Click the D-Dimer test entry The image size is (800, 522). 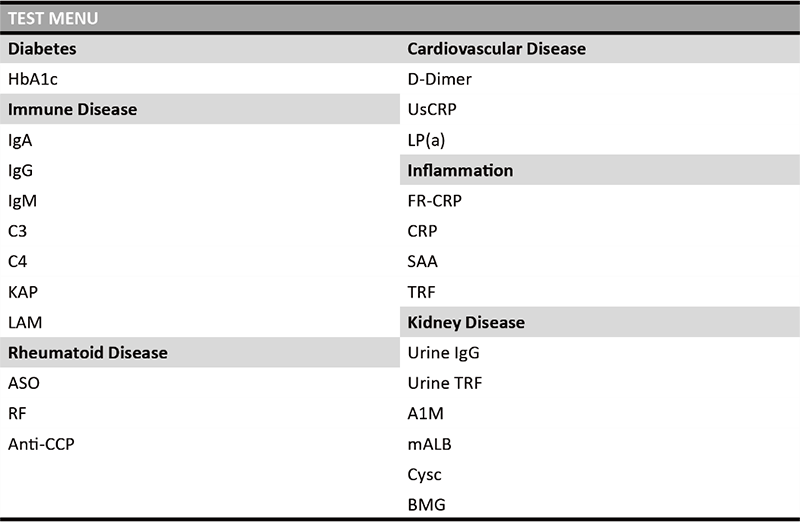coord(439,79)
